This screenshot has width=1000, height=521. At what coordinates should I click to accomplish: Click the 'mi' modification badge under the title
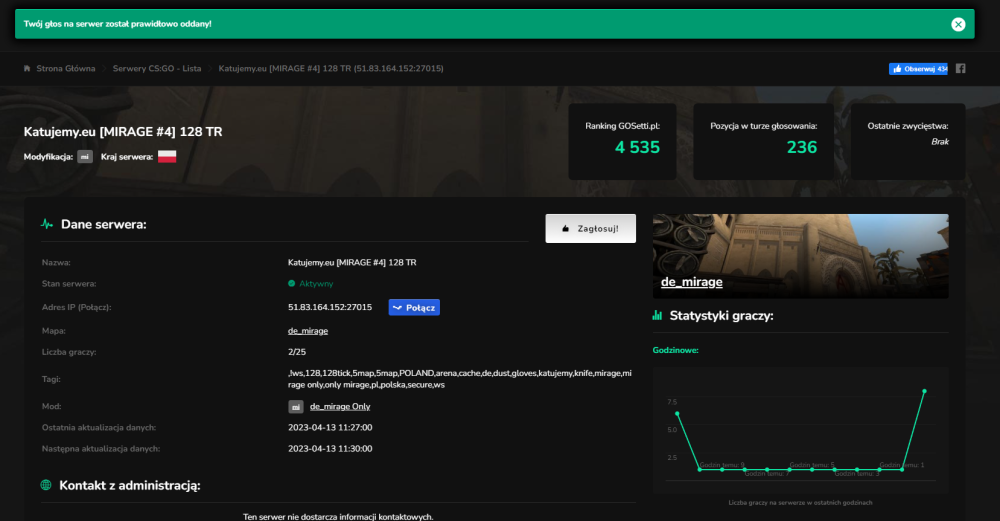pyautogui.click(x=85, y=157)
